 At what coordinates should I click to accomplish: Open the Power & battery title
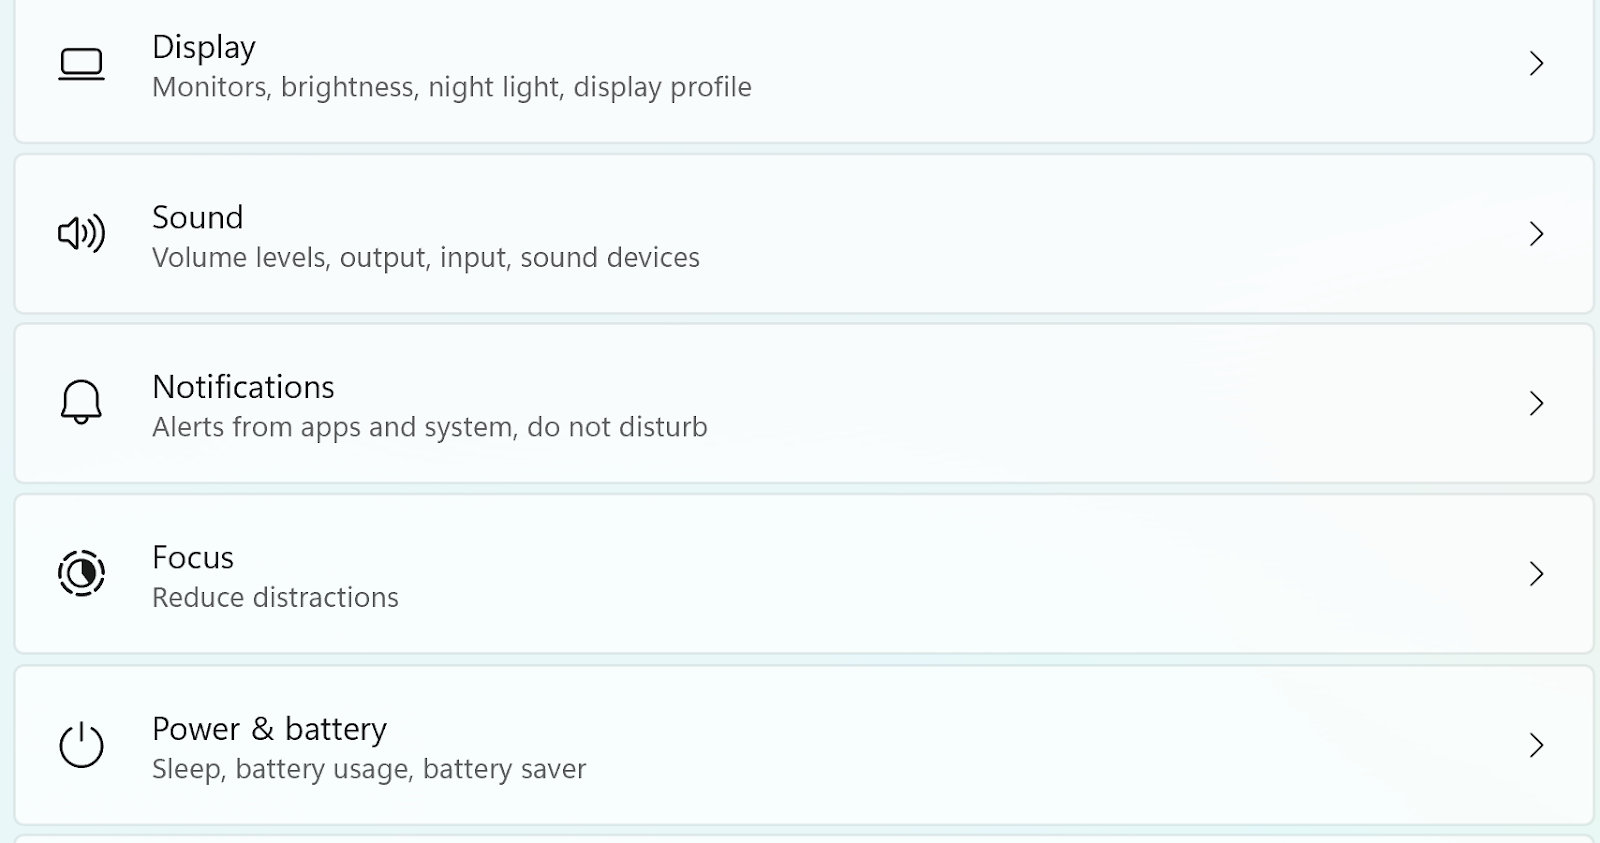point(269,729)
